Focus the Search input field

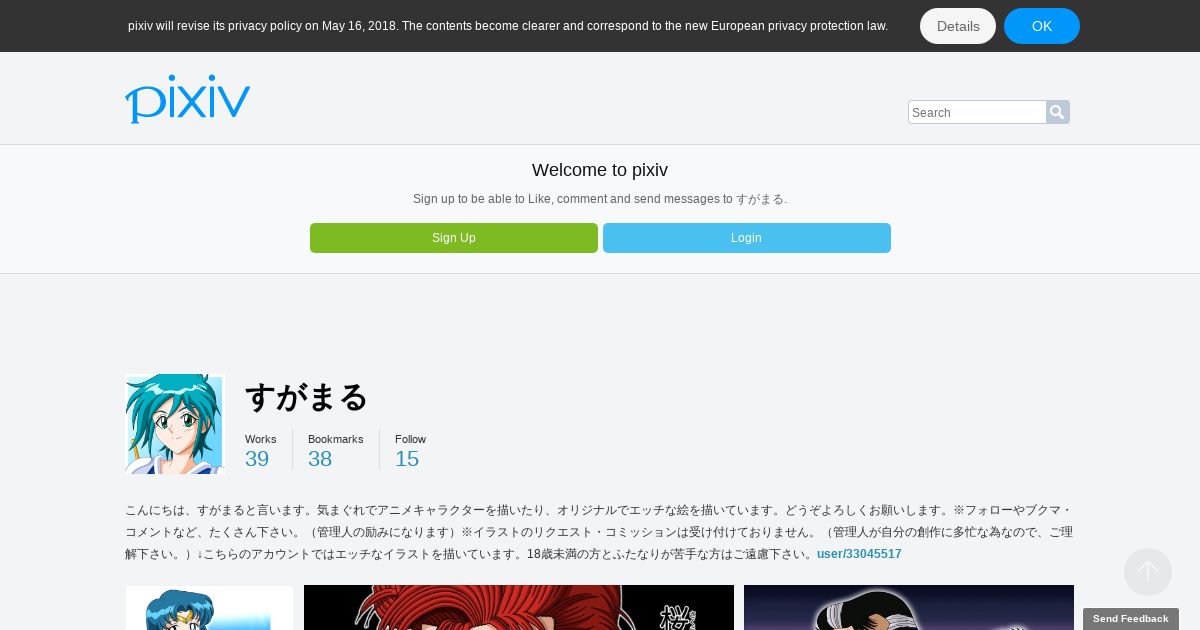point(977,112)
